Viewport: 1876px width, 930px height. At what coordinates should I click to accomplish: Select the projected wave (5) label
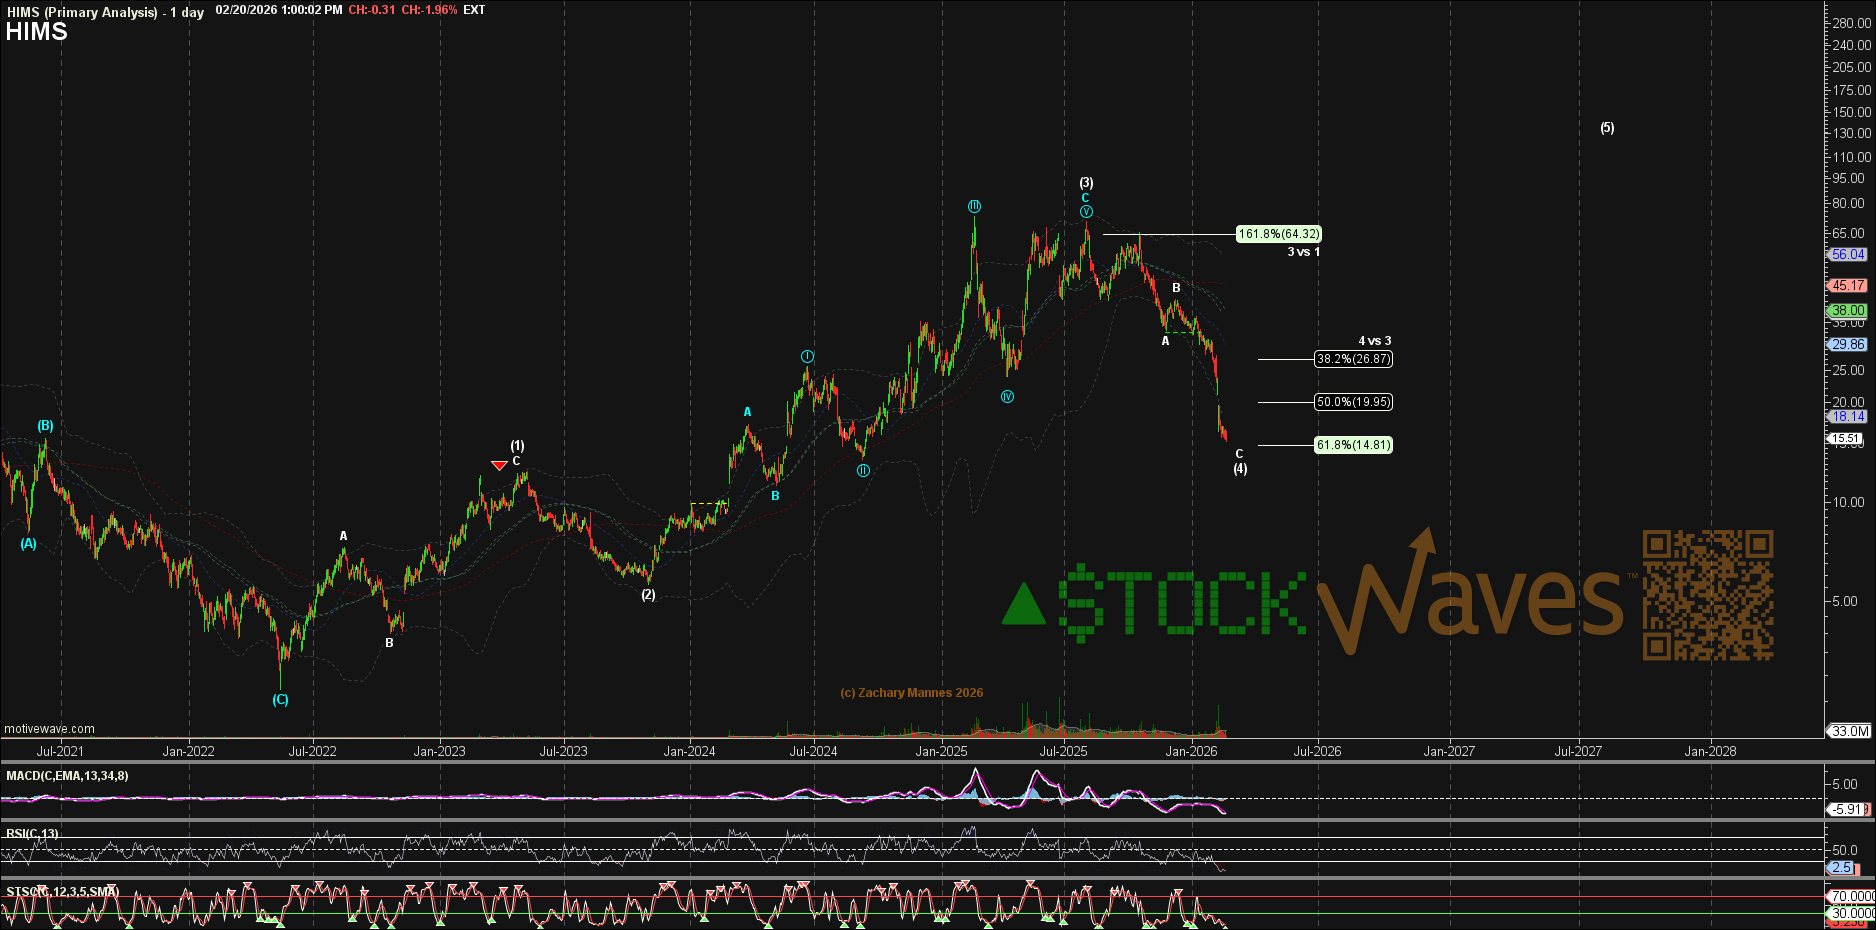[1606, 128]
